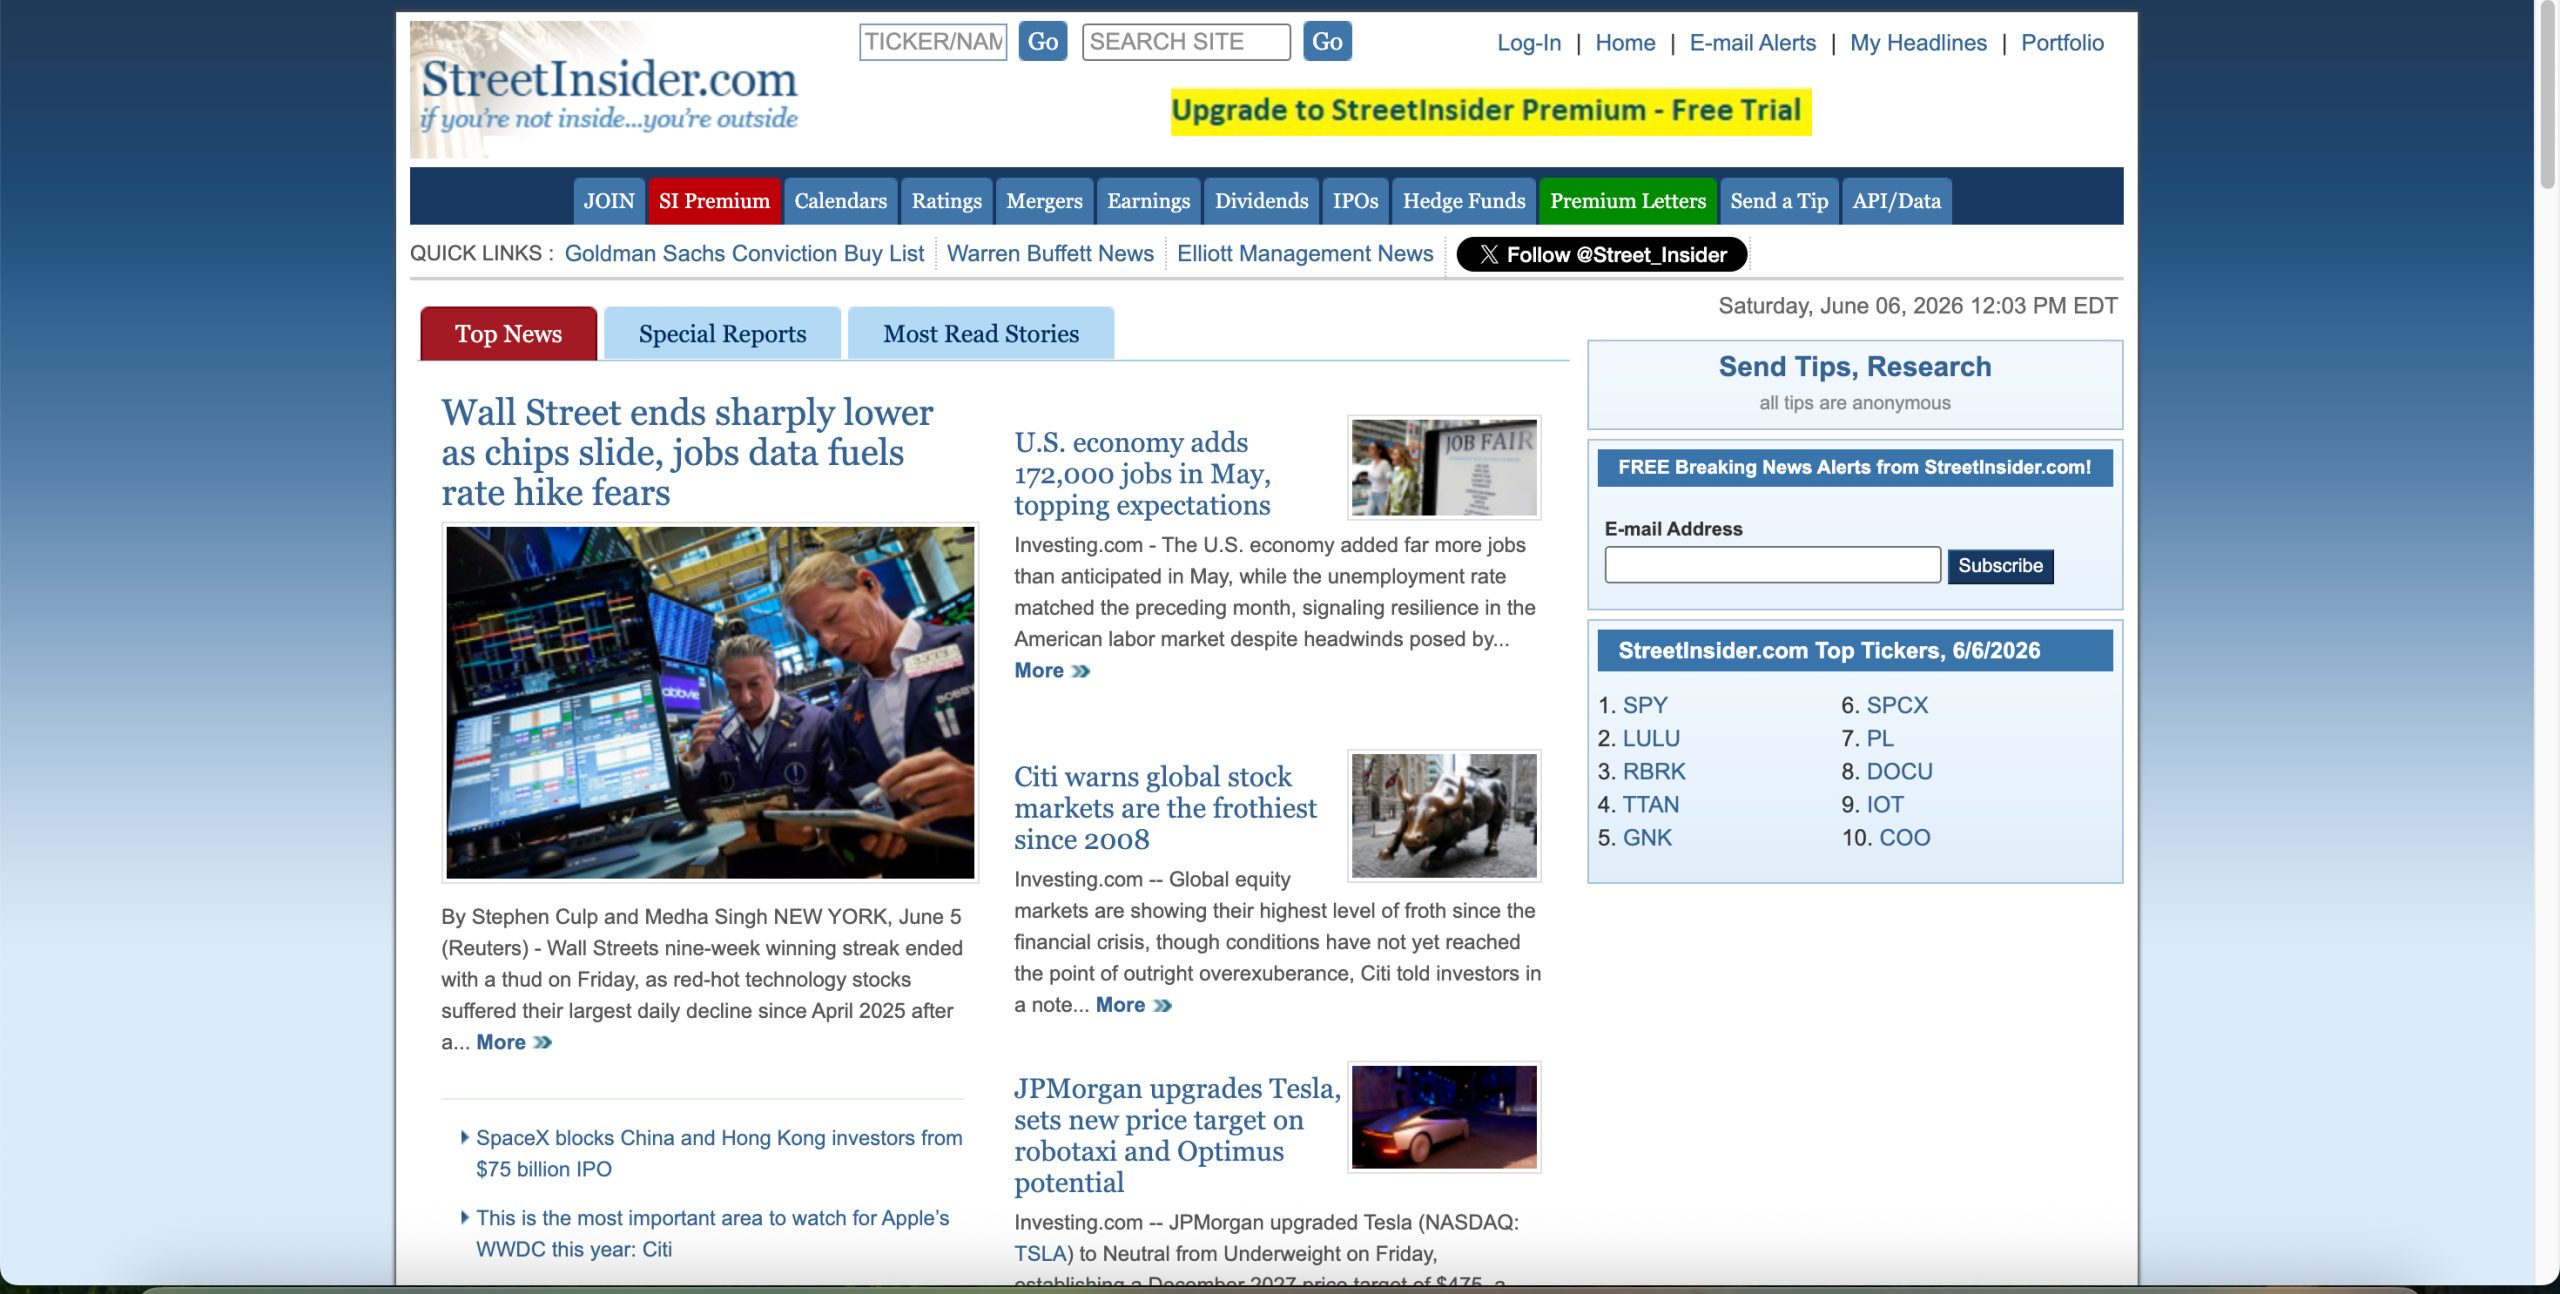Click the Go button next to the ticker field

pos(1043,42)
